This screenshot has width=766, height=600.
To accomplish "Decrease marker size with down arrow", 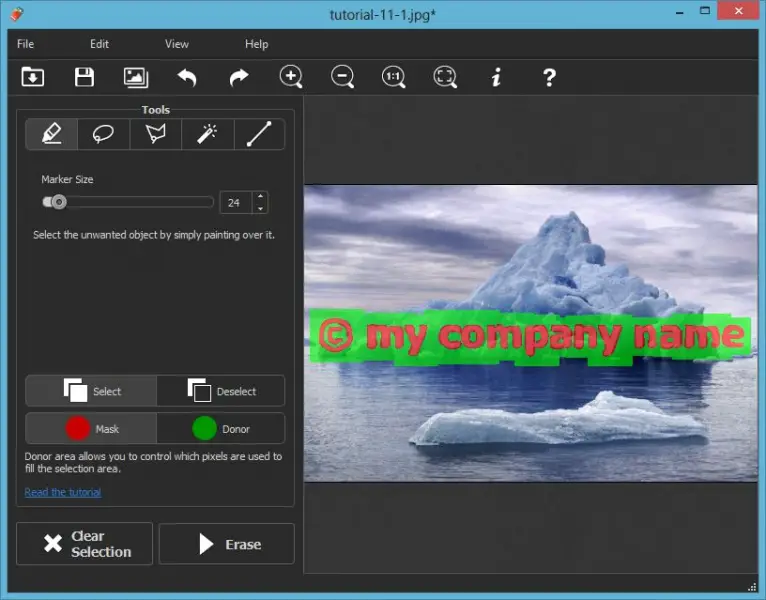I will pos(260,208).
